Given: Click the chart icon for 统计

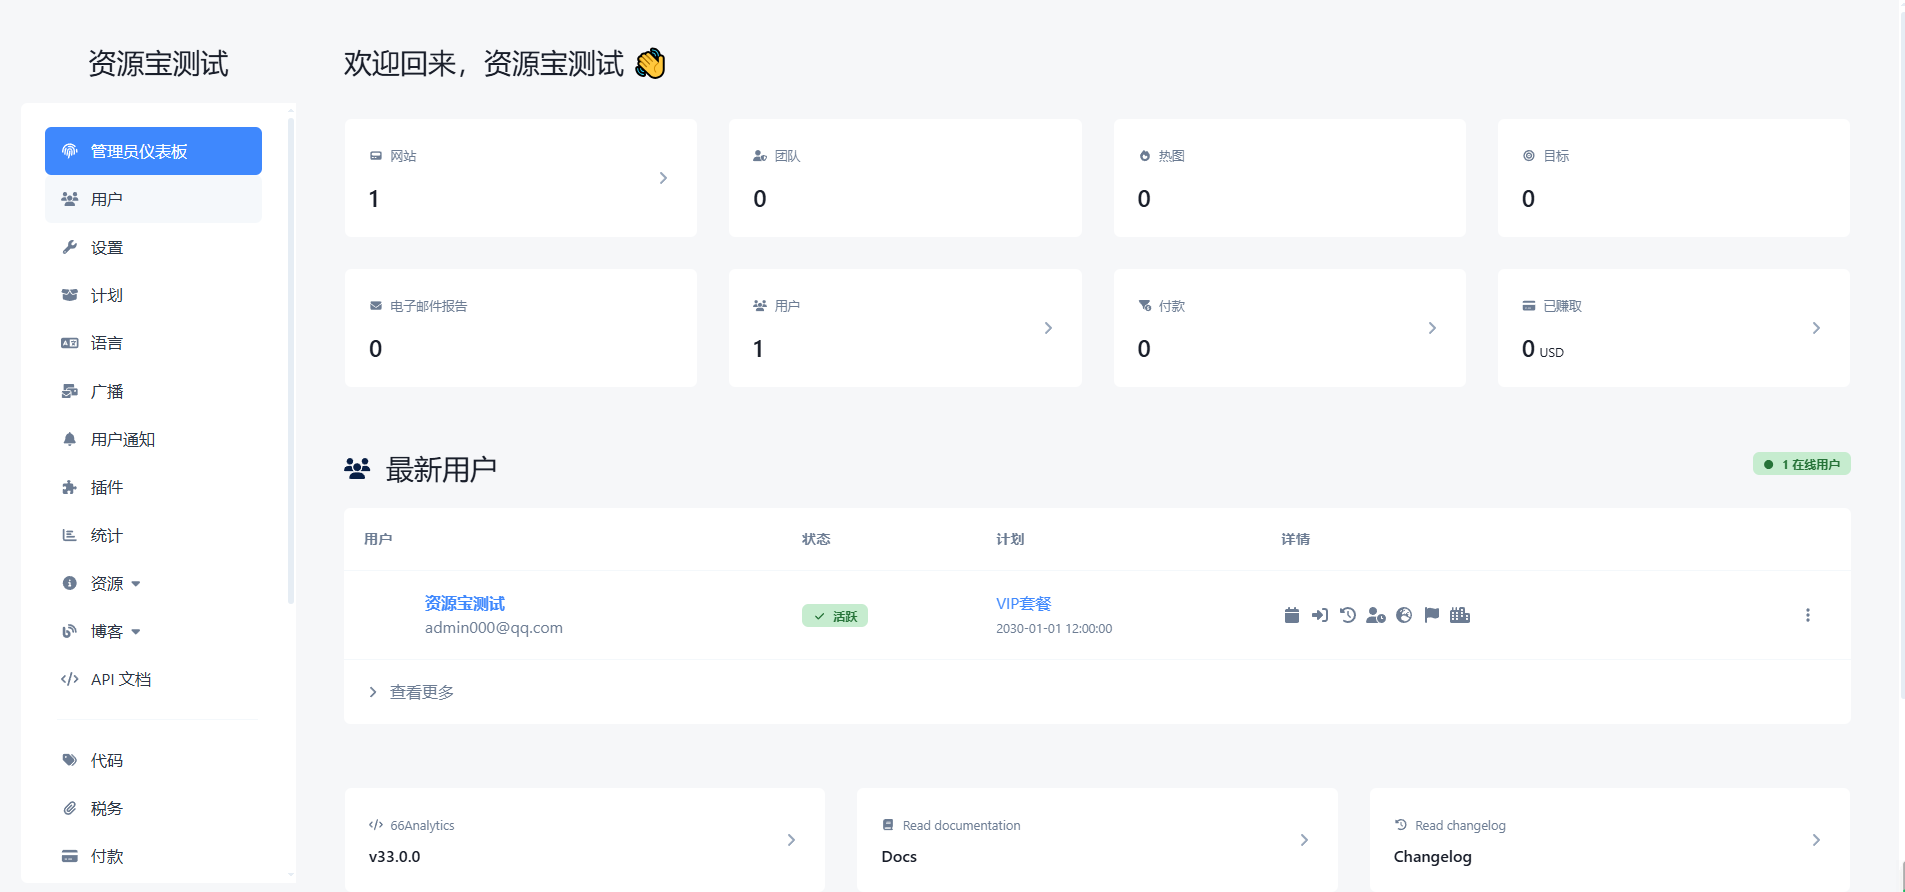Looking at the screenshot, I should (x=70, y=535).
